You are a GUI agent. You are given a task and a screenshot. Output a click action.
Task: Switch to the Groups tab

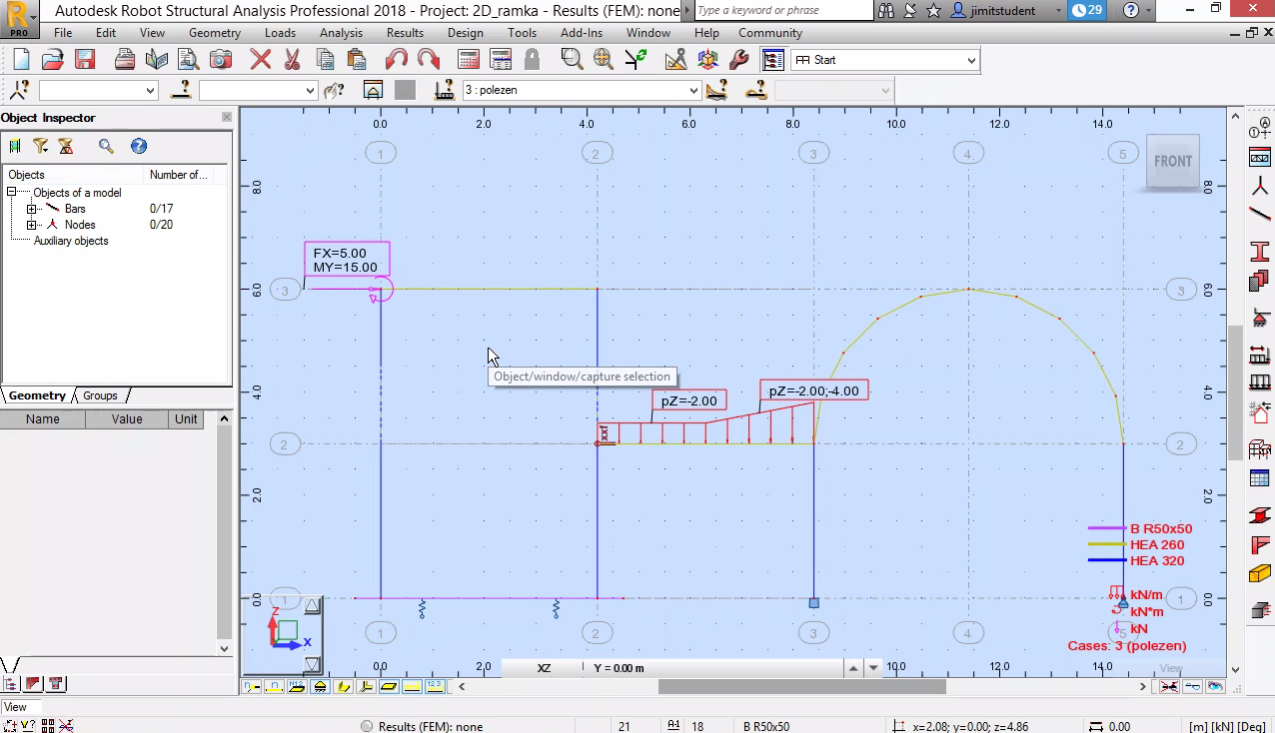tap(100, 395)
